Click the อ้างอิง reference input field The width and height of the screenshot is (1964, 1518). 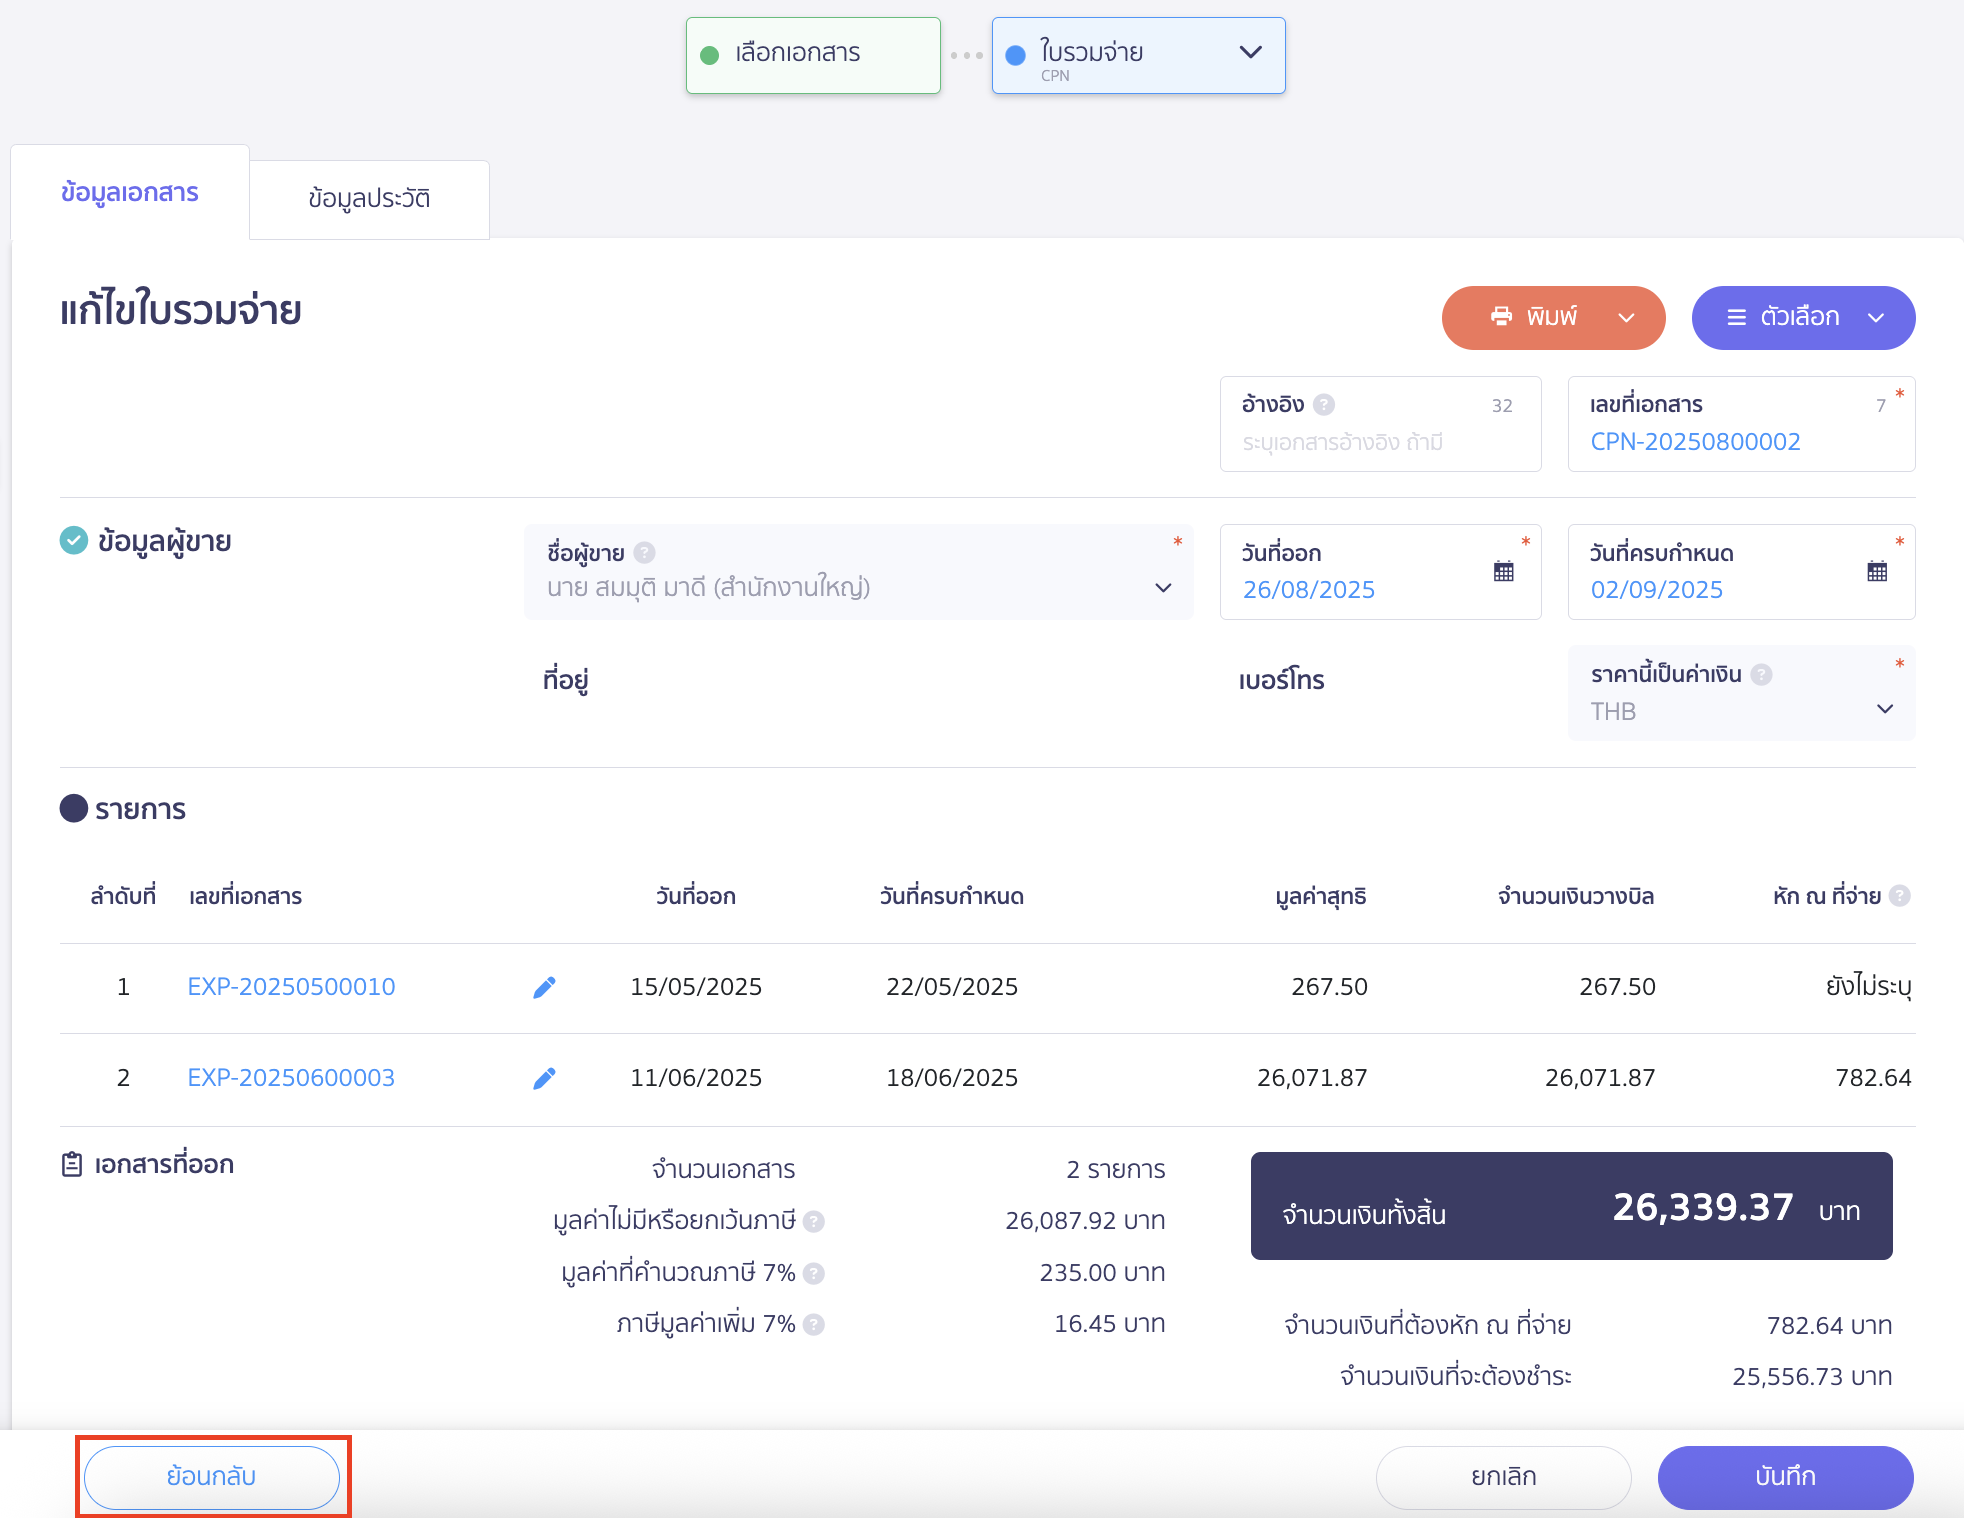click(x=1380, y=424)
